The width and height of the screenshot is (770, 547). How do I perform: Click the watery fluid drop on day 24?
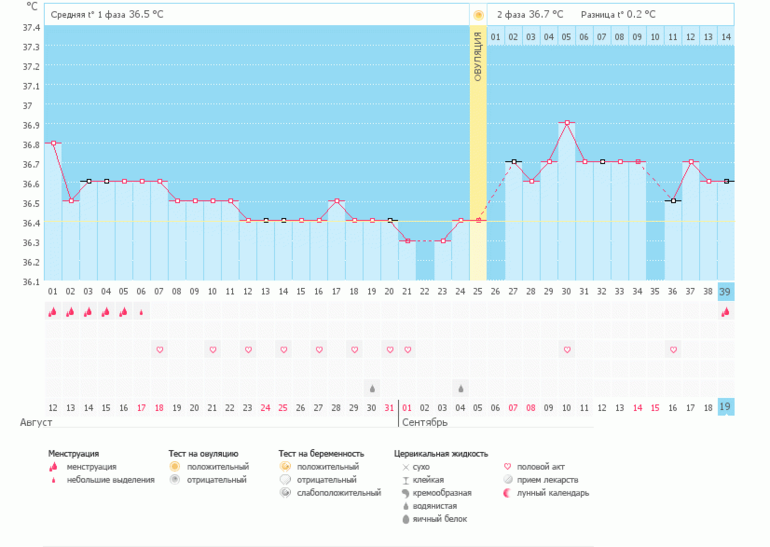click(x=460, y=388)
